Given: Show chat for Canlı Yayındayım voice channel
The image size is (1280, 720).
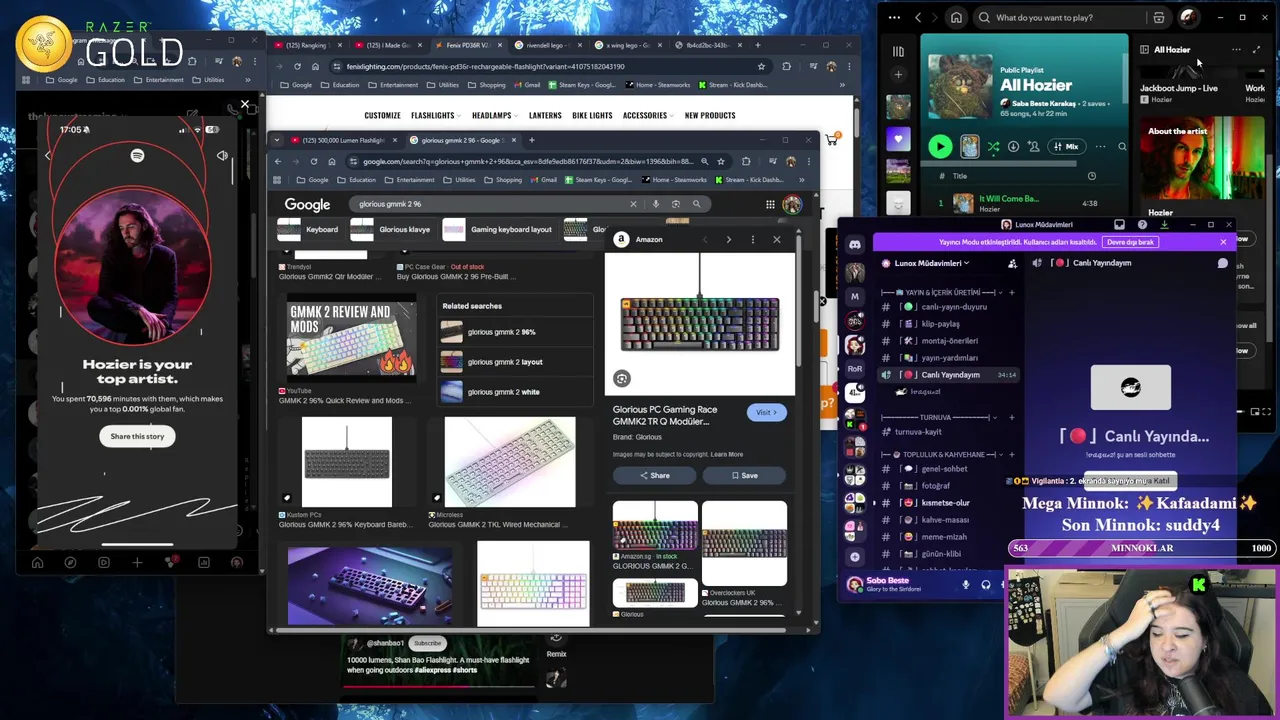Looking at the screenshot, I should tap(1222, 263).
